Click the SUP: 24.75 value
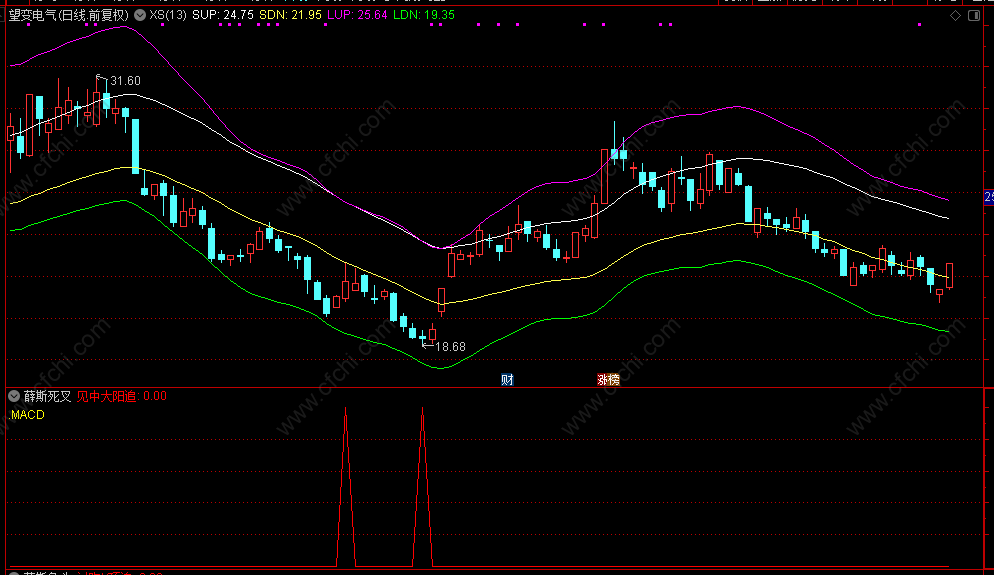The image size is (994, 575). 223,15
